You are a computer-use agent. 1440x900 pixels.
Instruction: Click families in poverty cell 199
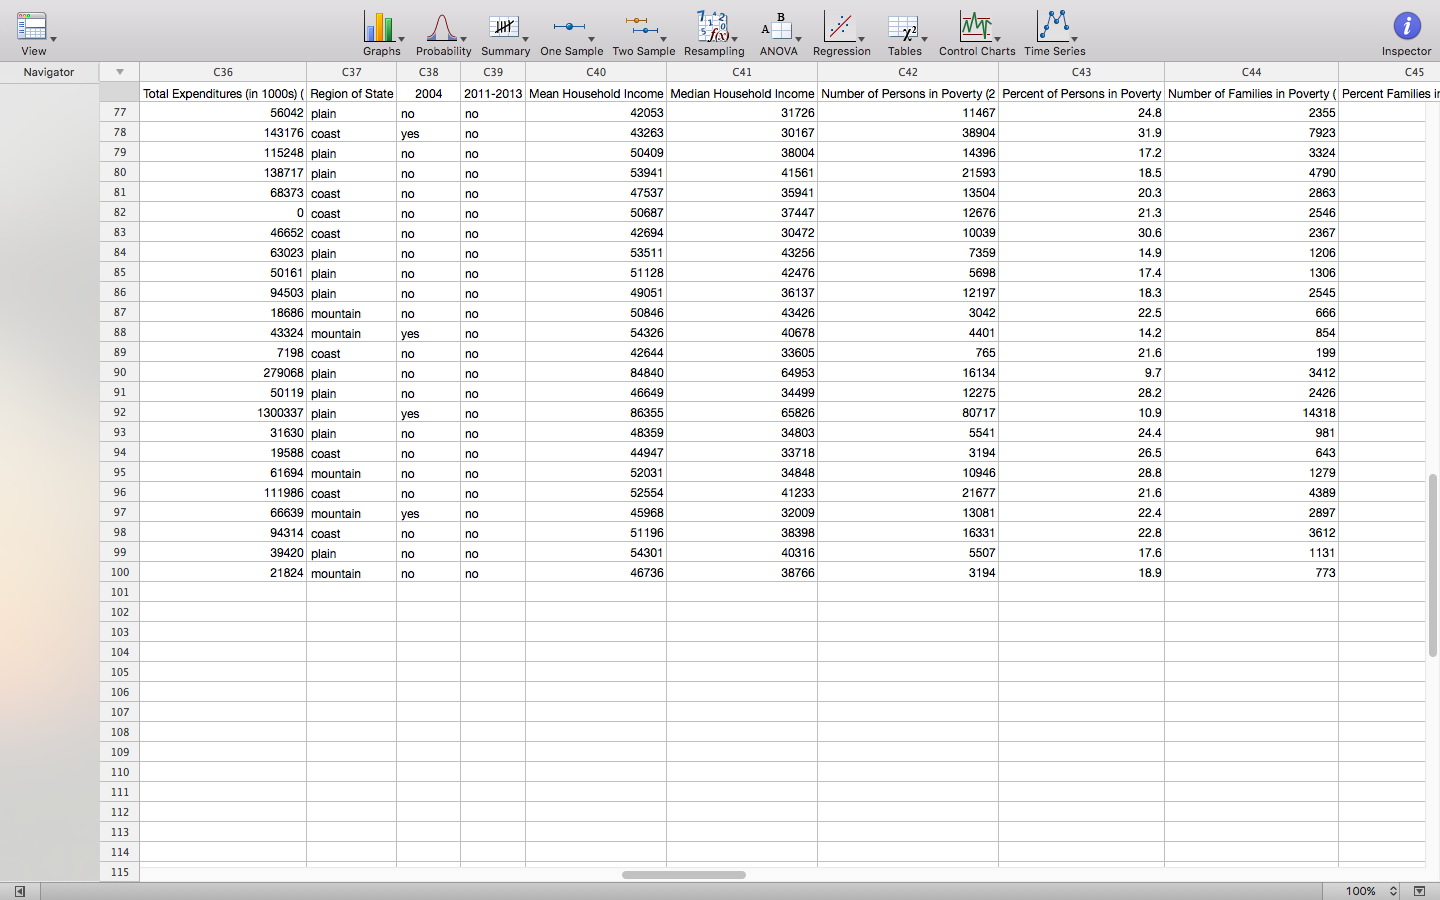click(1252, 353)
